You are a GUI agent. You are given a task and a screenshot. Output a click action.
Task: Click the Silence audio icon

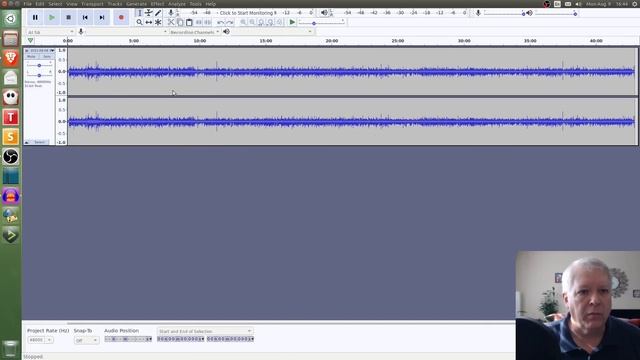click(x=208, y=22)
